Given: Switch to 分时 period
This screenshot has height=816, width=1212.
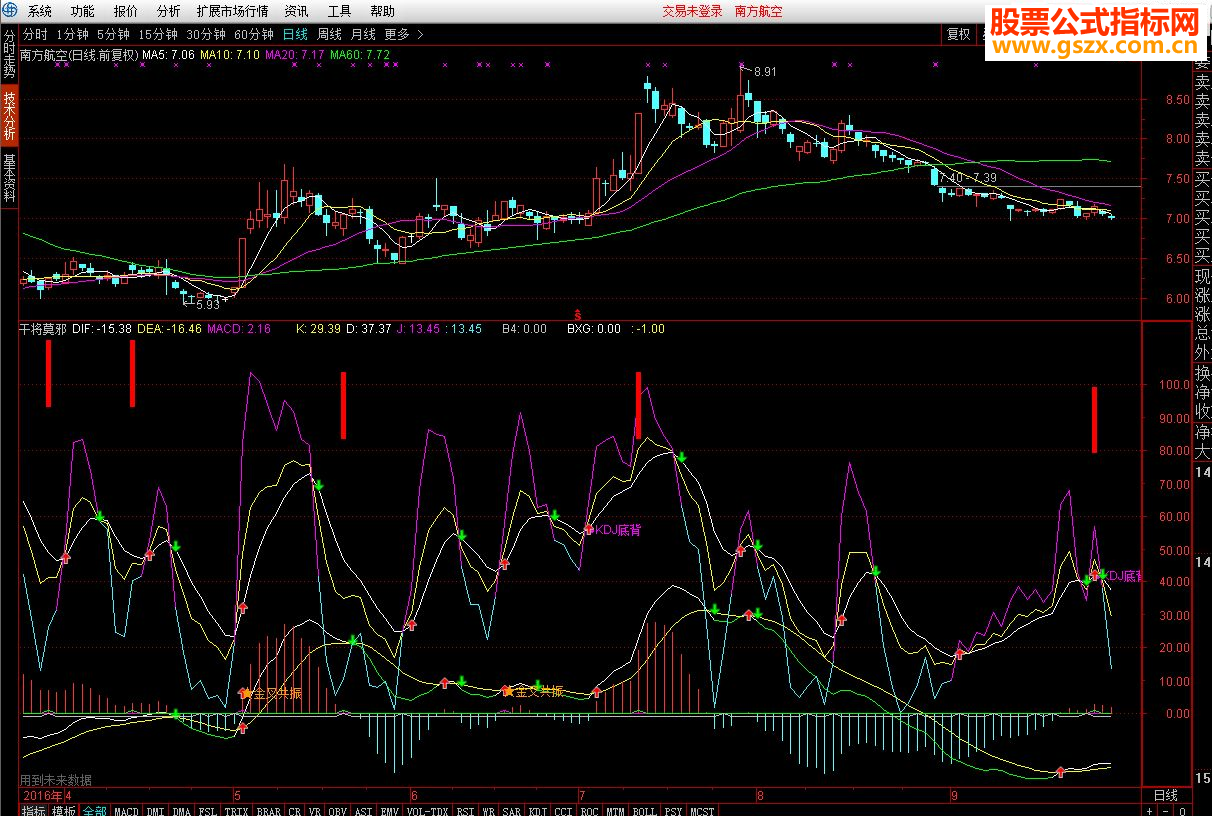Looking at the screenshot, I should tap(35, 34).
